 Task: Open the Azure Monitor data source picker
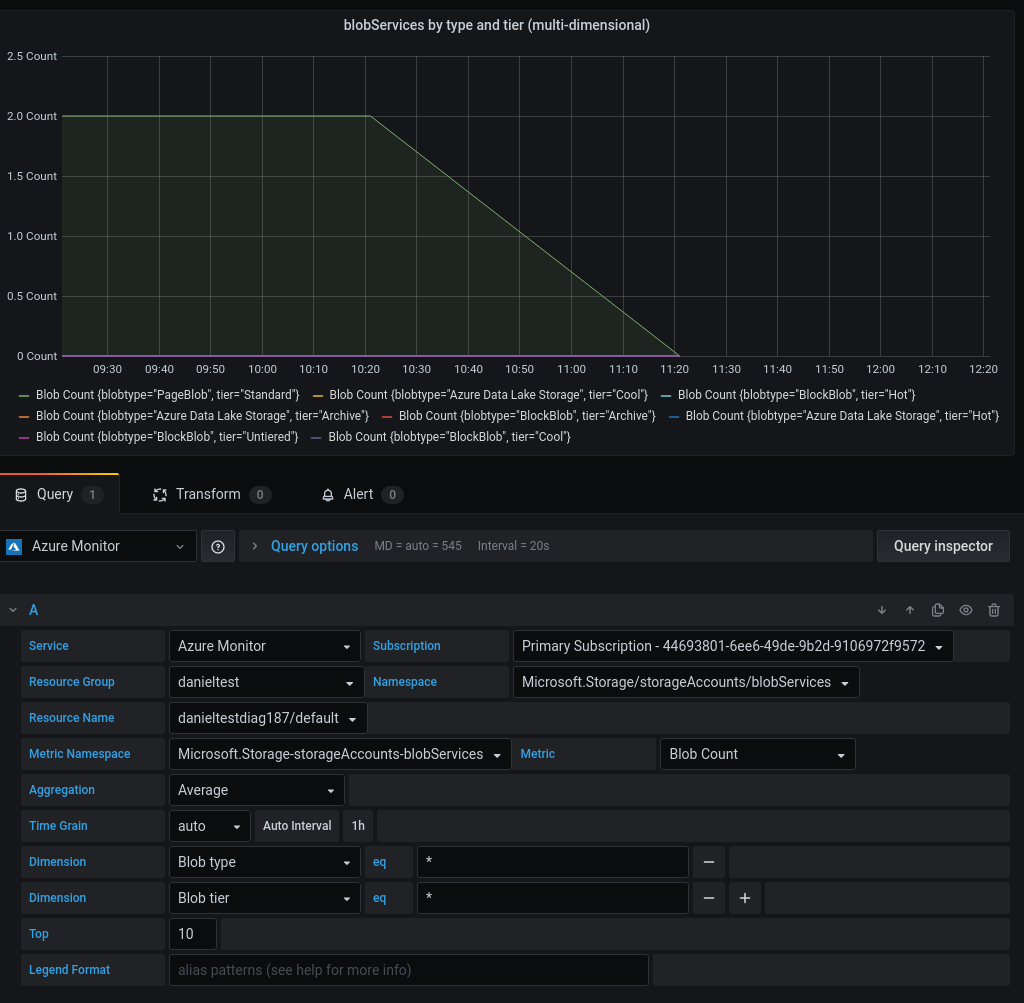coord(98,547)
